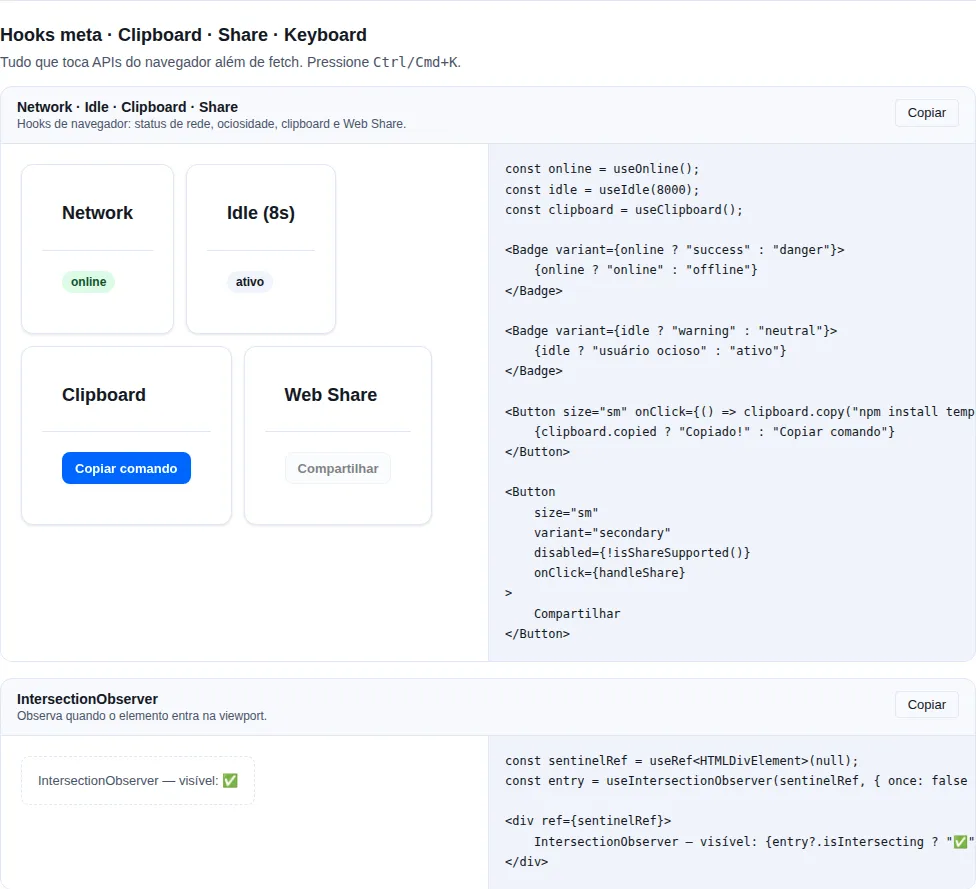This screenshot has width=976, height=889.
Task: Click the green online badge
Action: [88, 281]
